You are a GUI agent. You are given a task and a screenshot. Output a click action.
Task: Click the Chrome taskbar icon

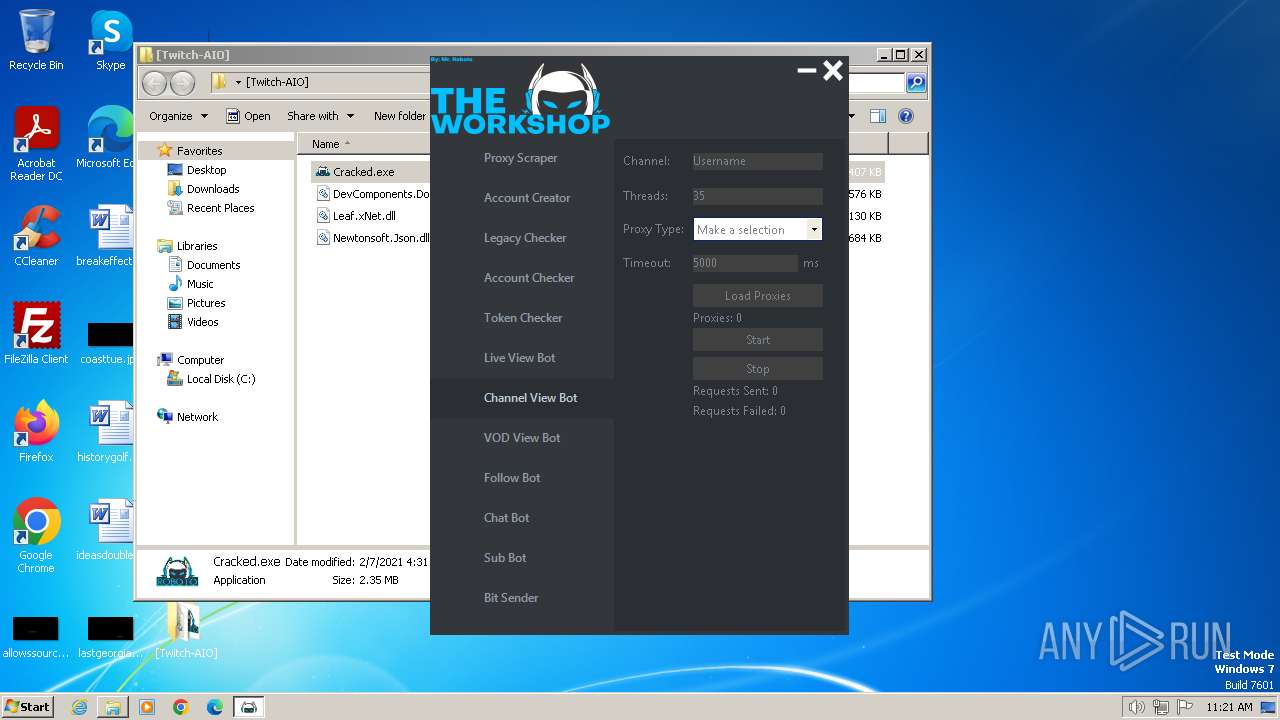181,707
